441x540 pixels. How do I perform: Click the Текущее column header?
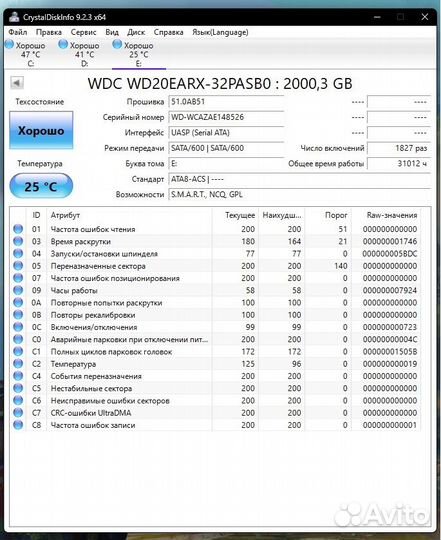[x=235, y=215]
